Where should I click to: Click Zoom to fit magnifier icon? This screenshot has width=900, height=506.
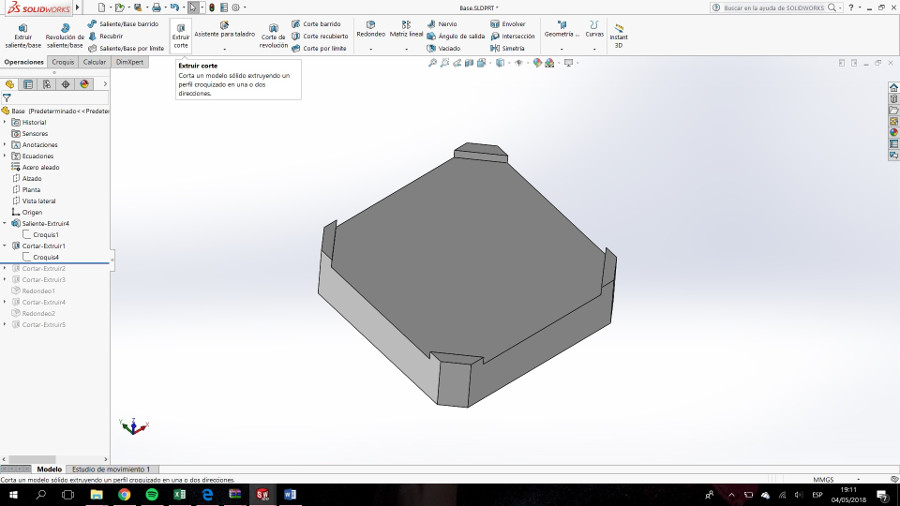(433, 63)
